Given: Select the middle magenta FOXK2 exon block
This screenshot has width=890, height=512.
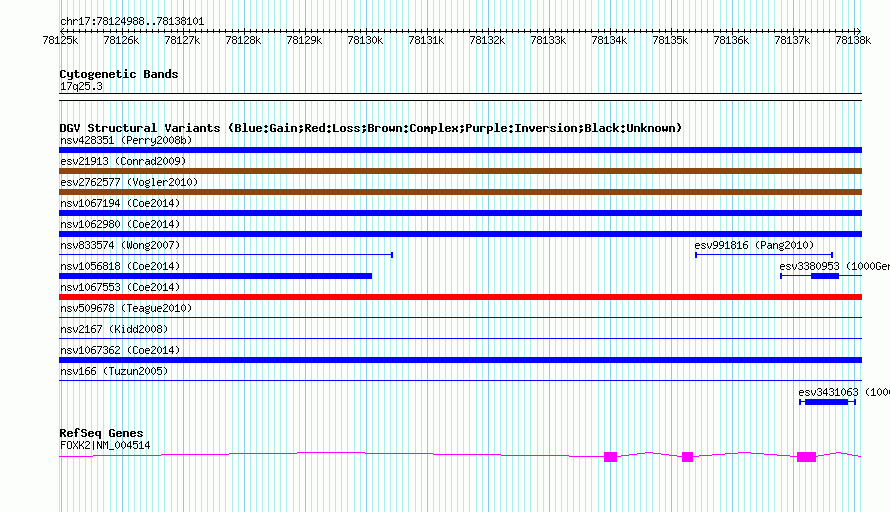Looking at the screenshot, I should (x=687, y=457).
